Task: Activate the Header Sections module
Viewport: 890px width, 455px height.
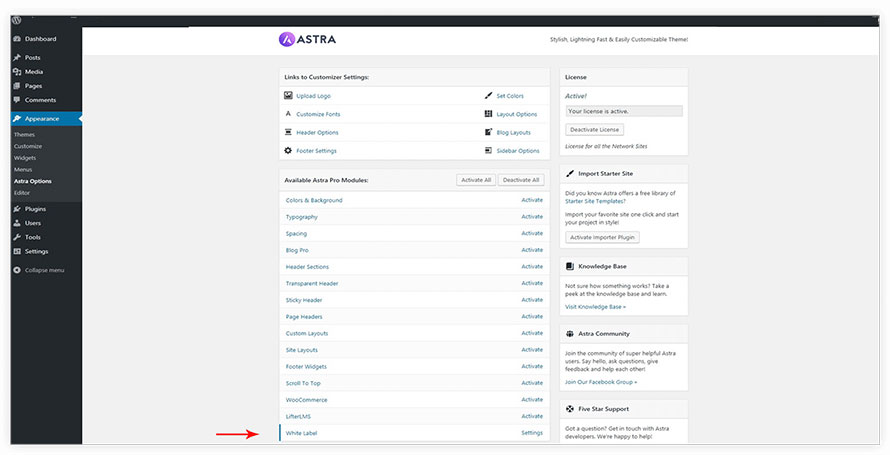Action: click(532, 266)
